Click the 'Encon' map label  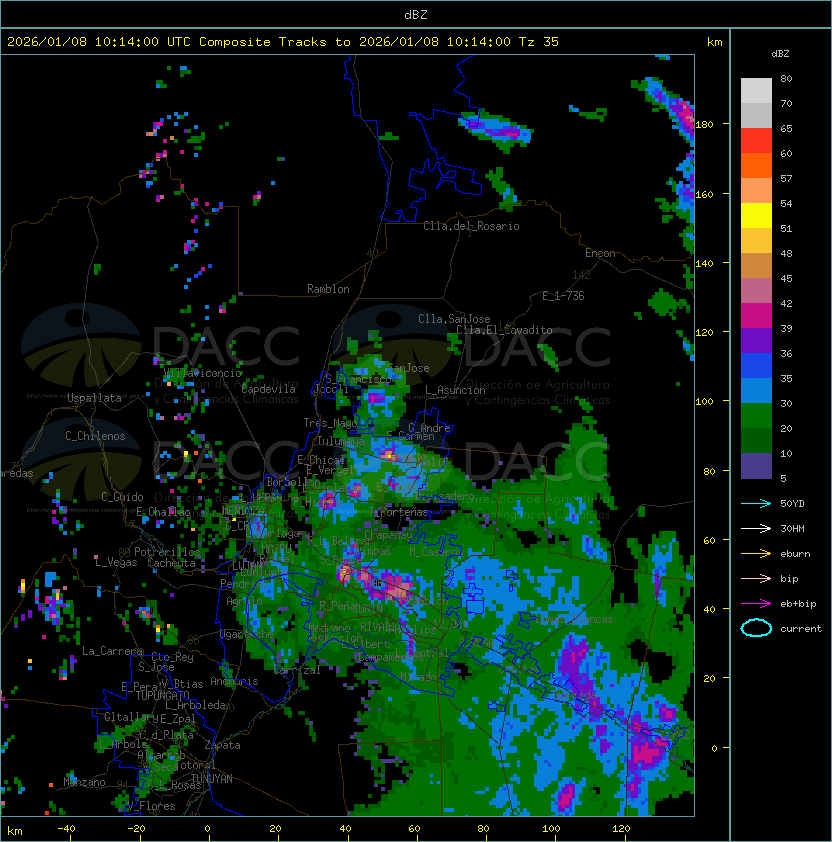point(600,253)
